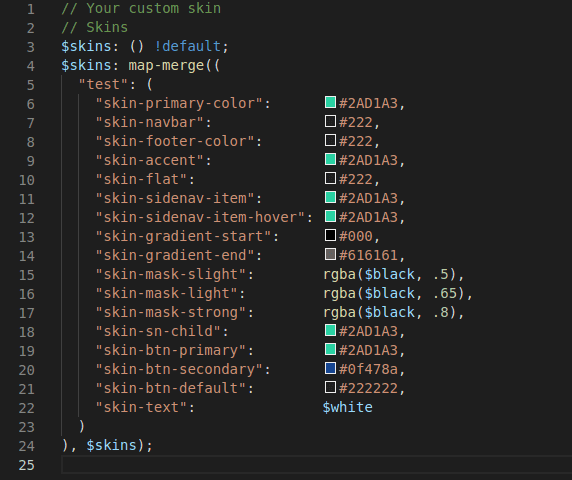Click the skin-btn-primary color swatch
The width and height of the screenshot is (572, 480).
tap(330, 349)
